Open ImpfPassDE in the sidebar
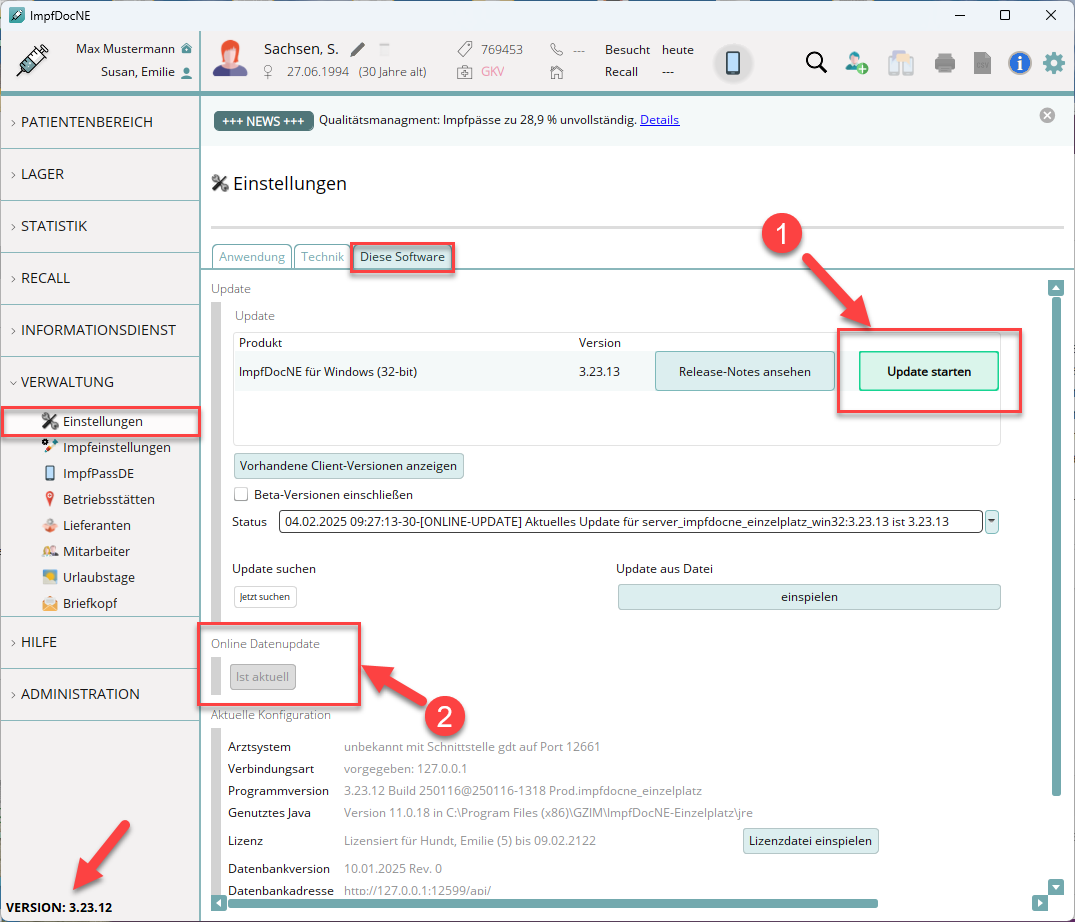The height and width of the screenshot is (922, 1075). tap(89, 474)
